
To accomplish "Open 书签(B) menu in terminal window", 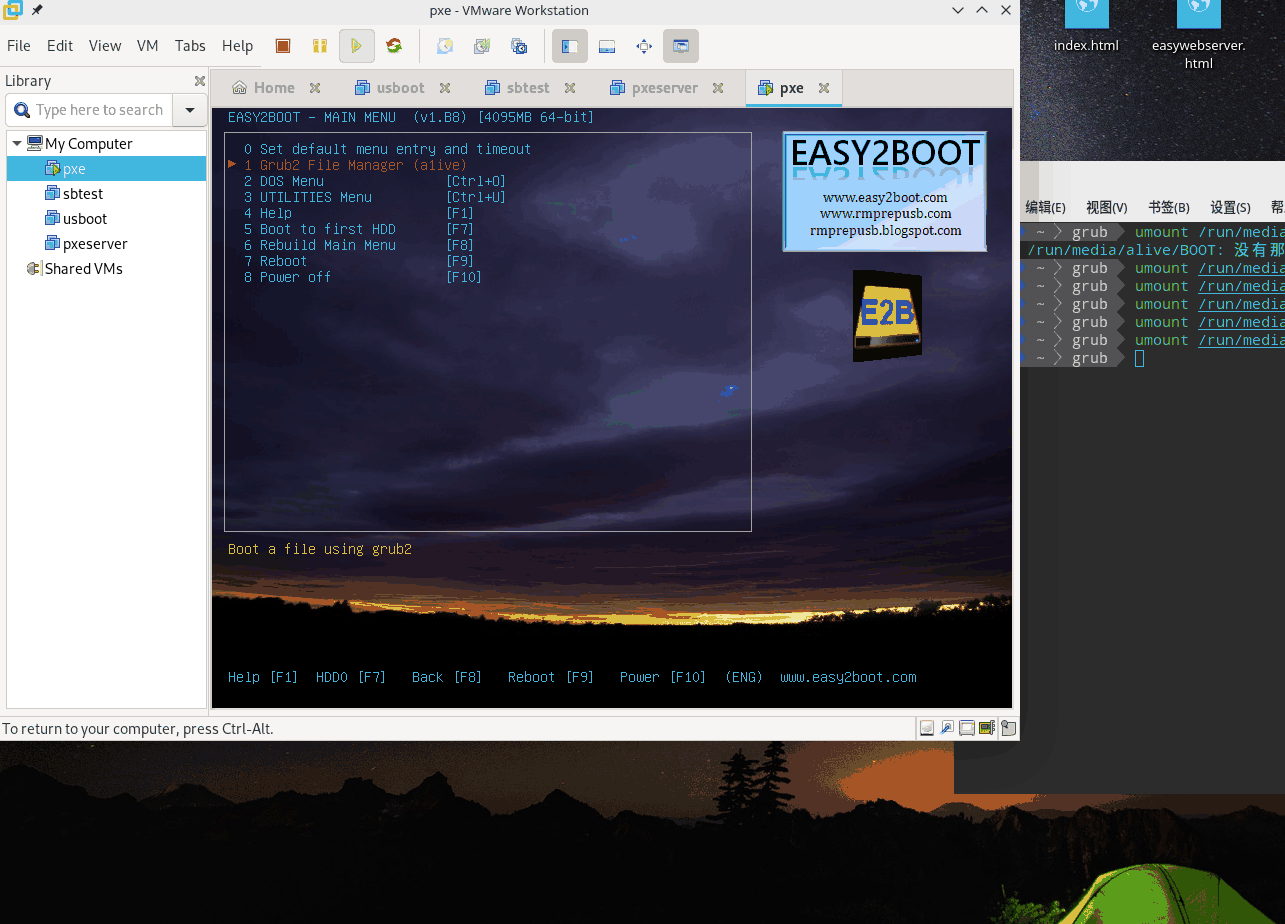I will [x=1169, y=207].
